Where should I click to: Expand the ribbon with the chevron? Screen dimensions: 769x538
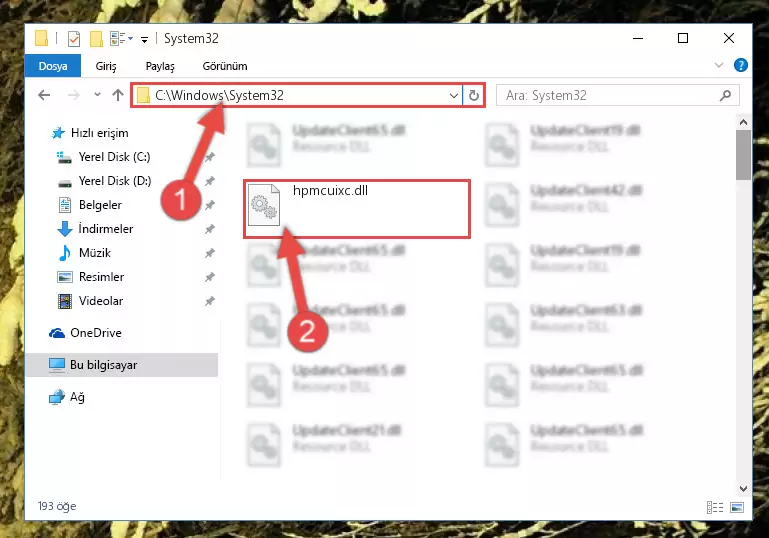click(x=719, y=65)
